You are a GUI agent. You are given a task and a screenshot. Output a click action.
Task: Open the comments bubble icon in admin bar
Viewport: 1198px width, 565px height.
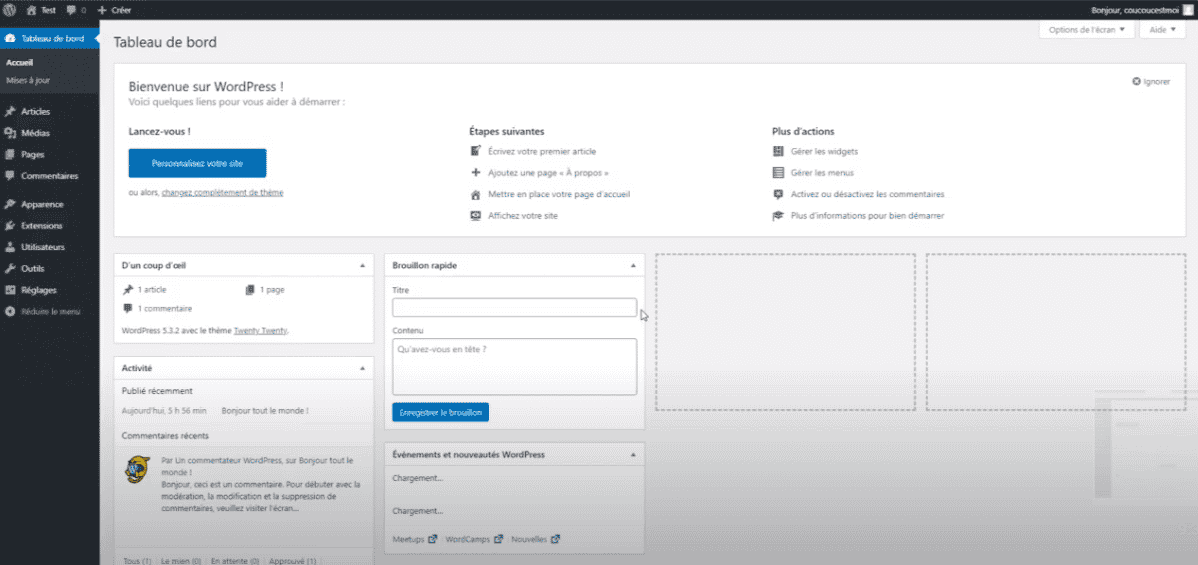click(71, 10)
